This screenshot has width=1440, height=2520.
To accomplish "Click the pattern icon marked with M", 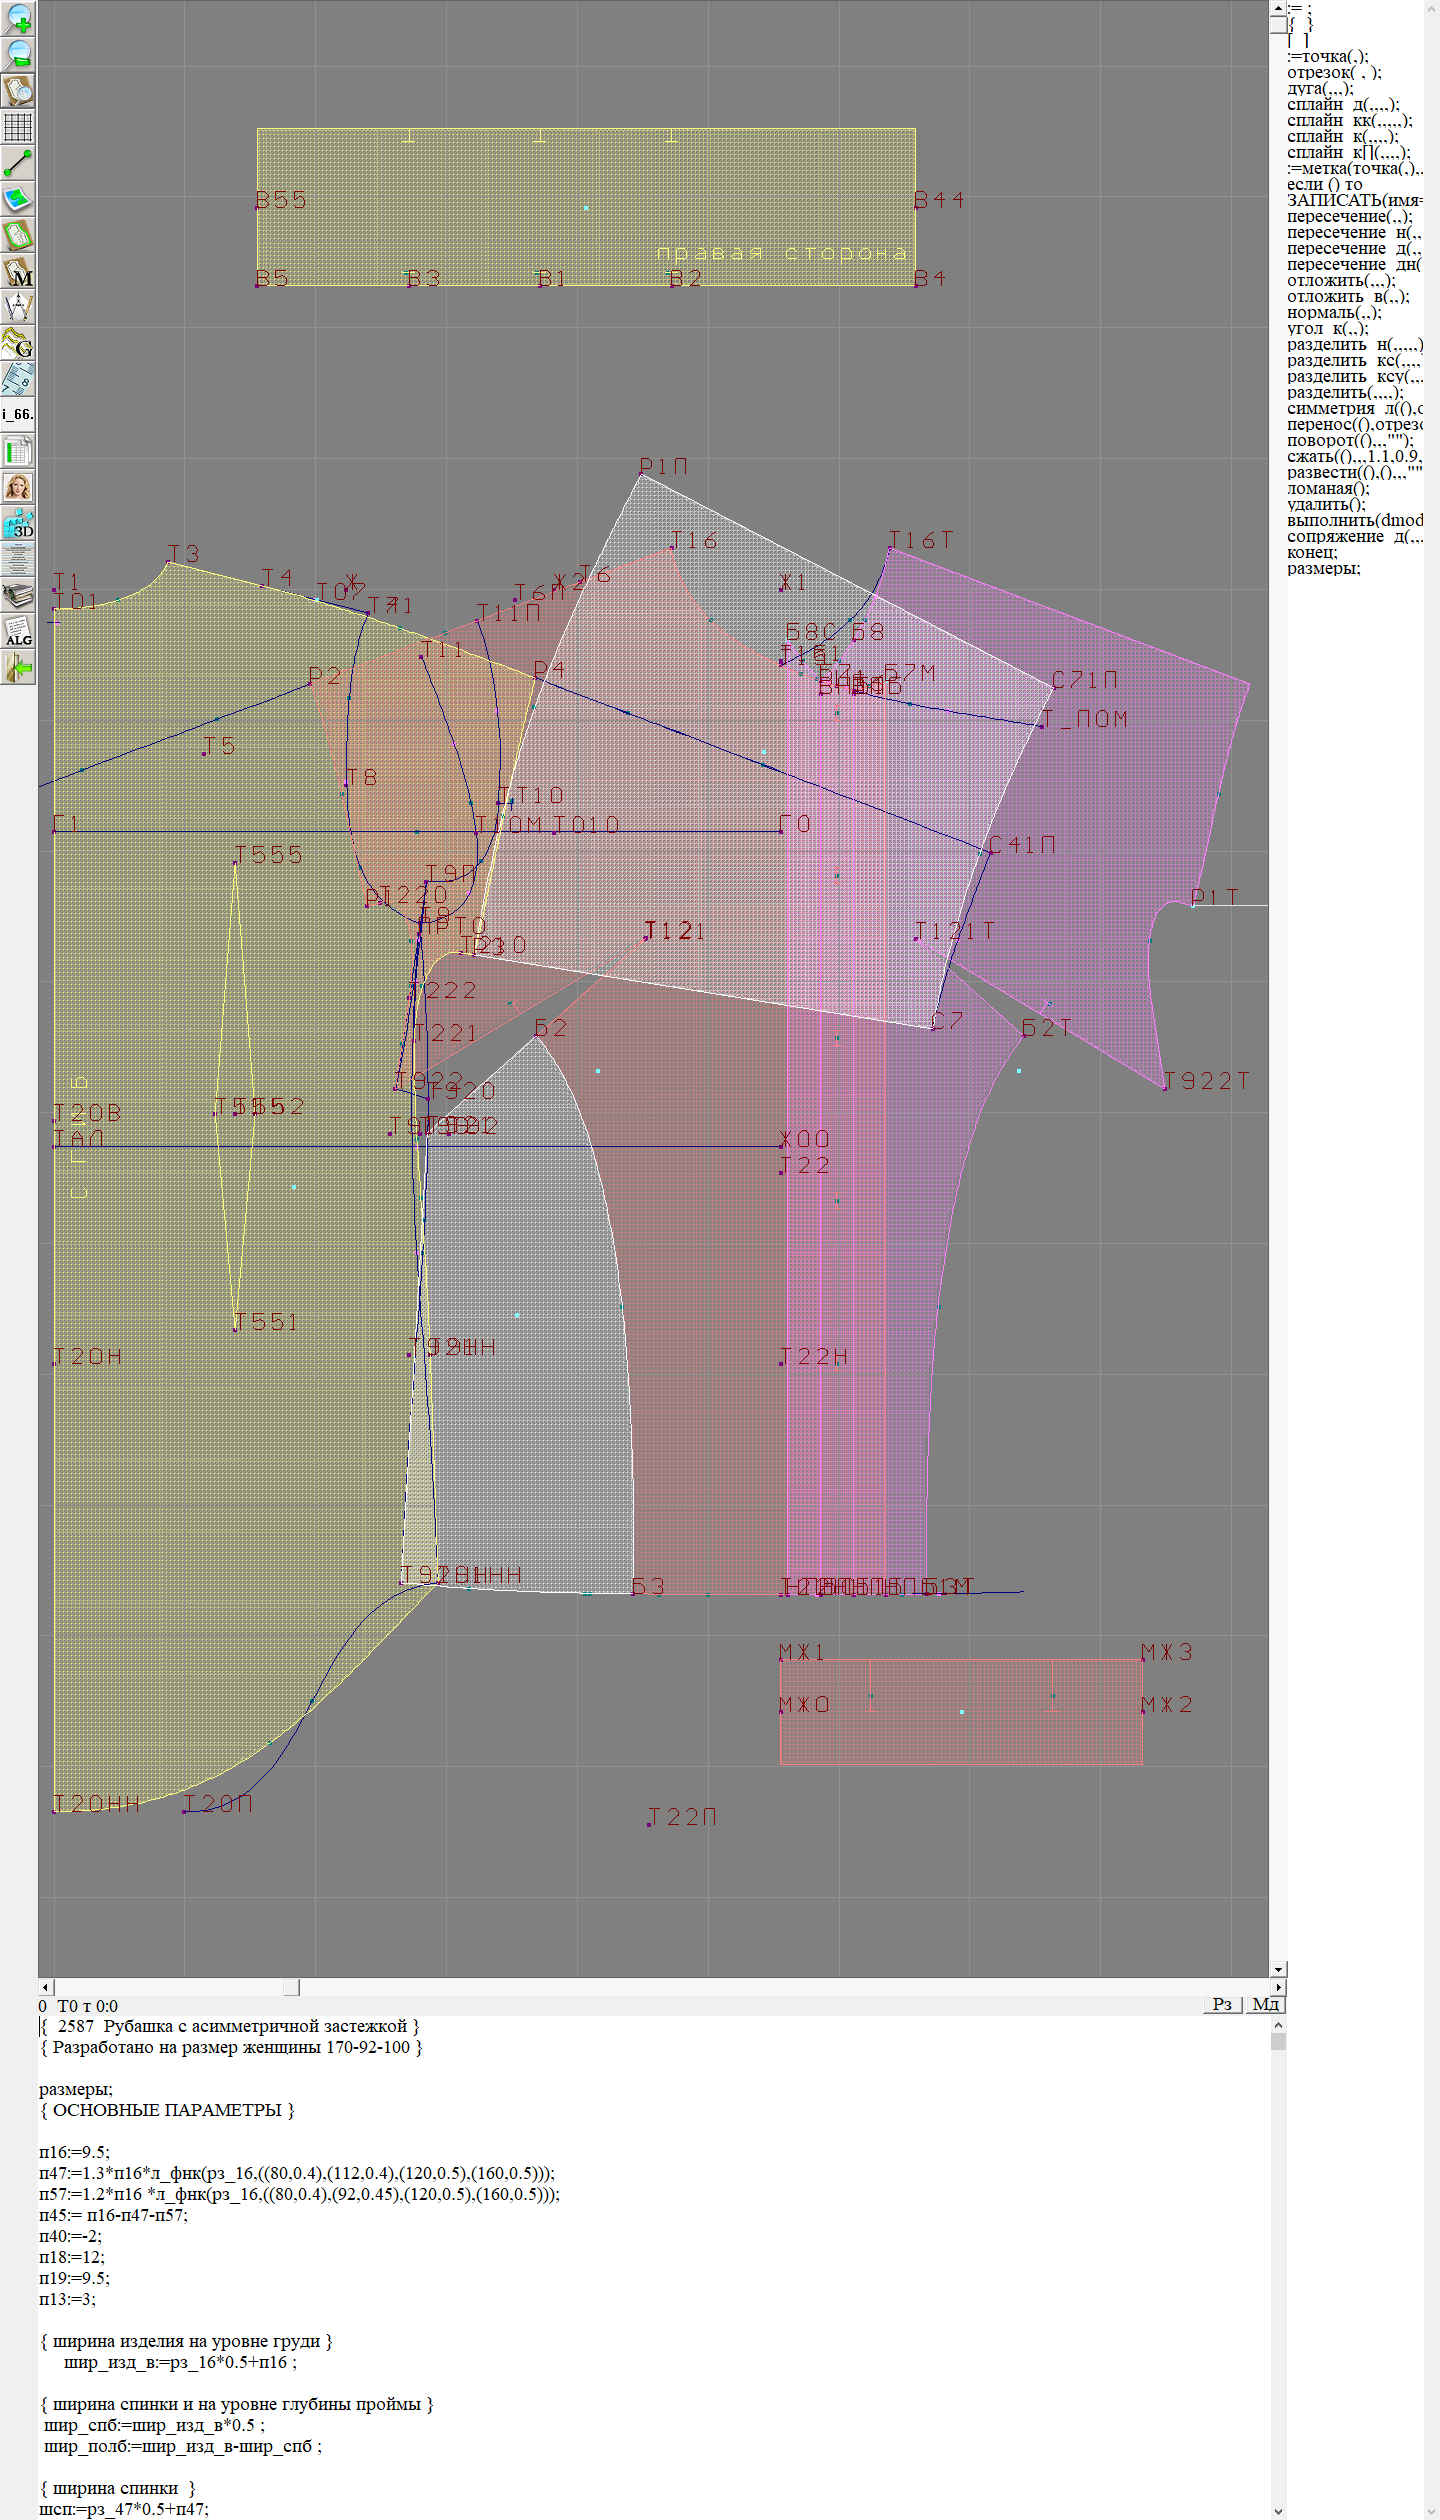I will (x=18, y=271).
